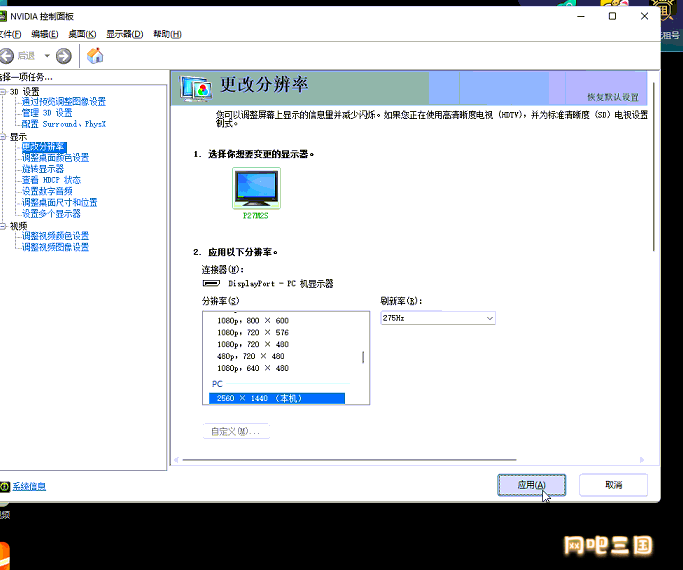Image resolution: width=683 pixels, height=570 pixels.
Task: Open the 帮助(H) menu
Action: (167, 34)
